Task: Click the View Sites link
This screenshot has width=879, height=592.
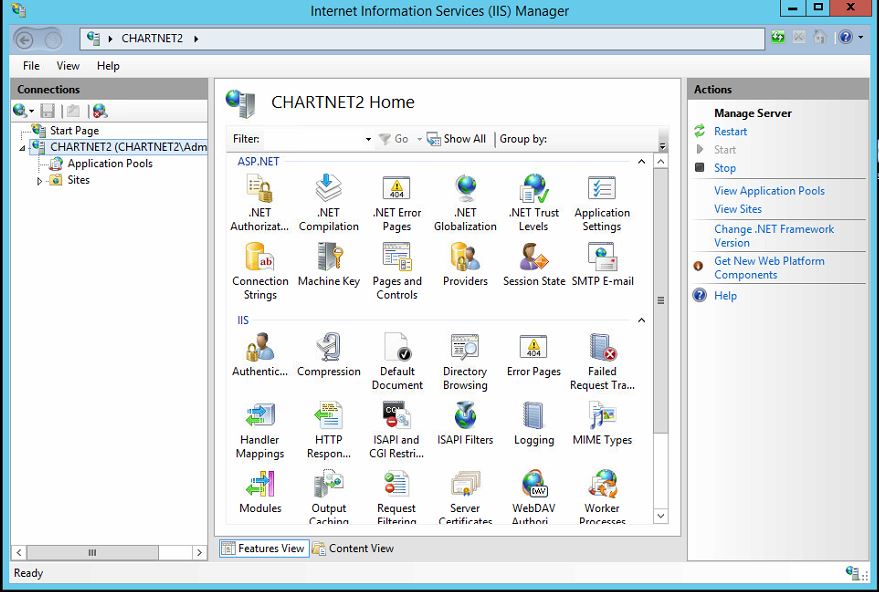Action: [738, 209]
